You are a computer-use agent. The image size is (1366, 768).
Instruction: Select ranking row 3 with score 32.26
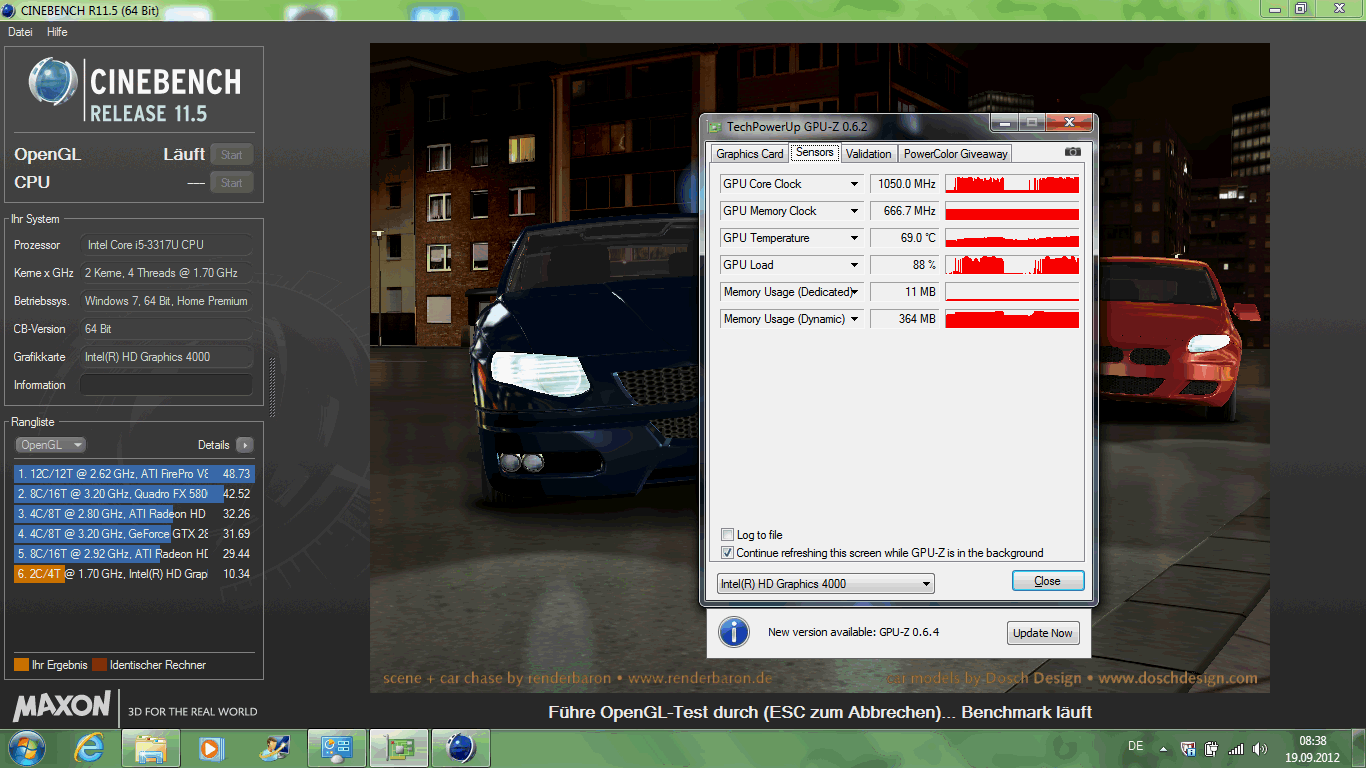pos(134,514)
